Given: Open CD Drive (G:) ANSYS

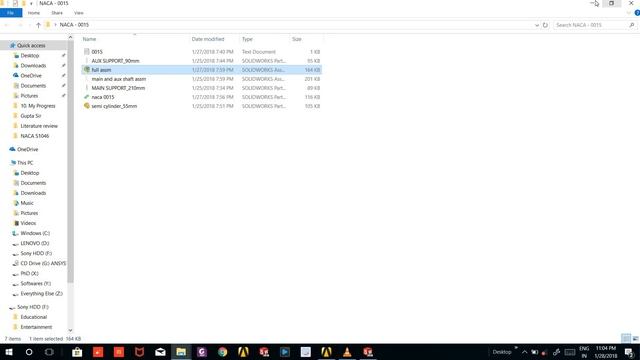Looking at the screenshot, I should click(43, 263).
